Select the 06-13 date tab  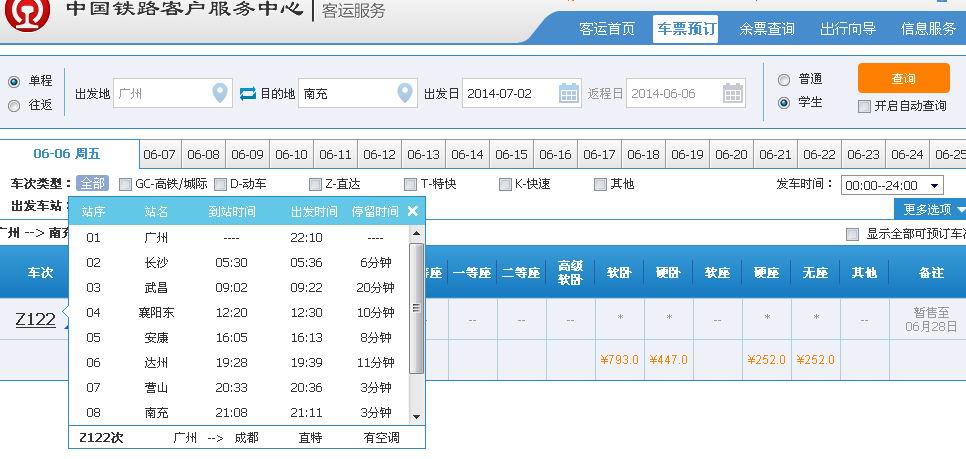click(423, 155)
